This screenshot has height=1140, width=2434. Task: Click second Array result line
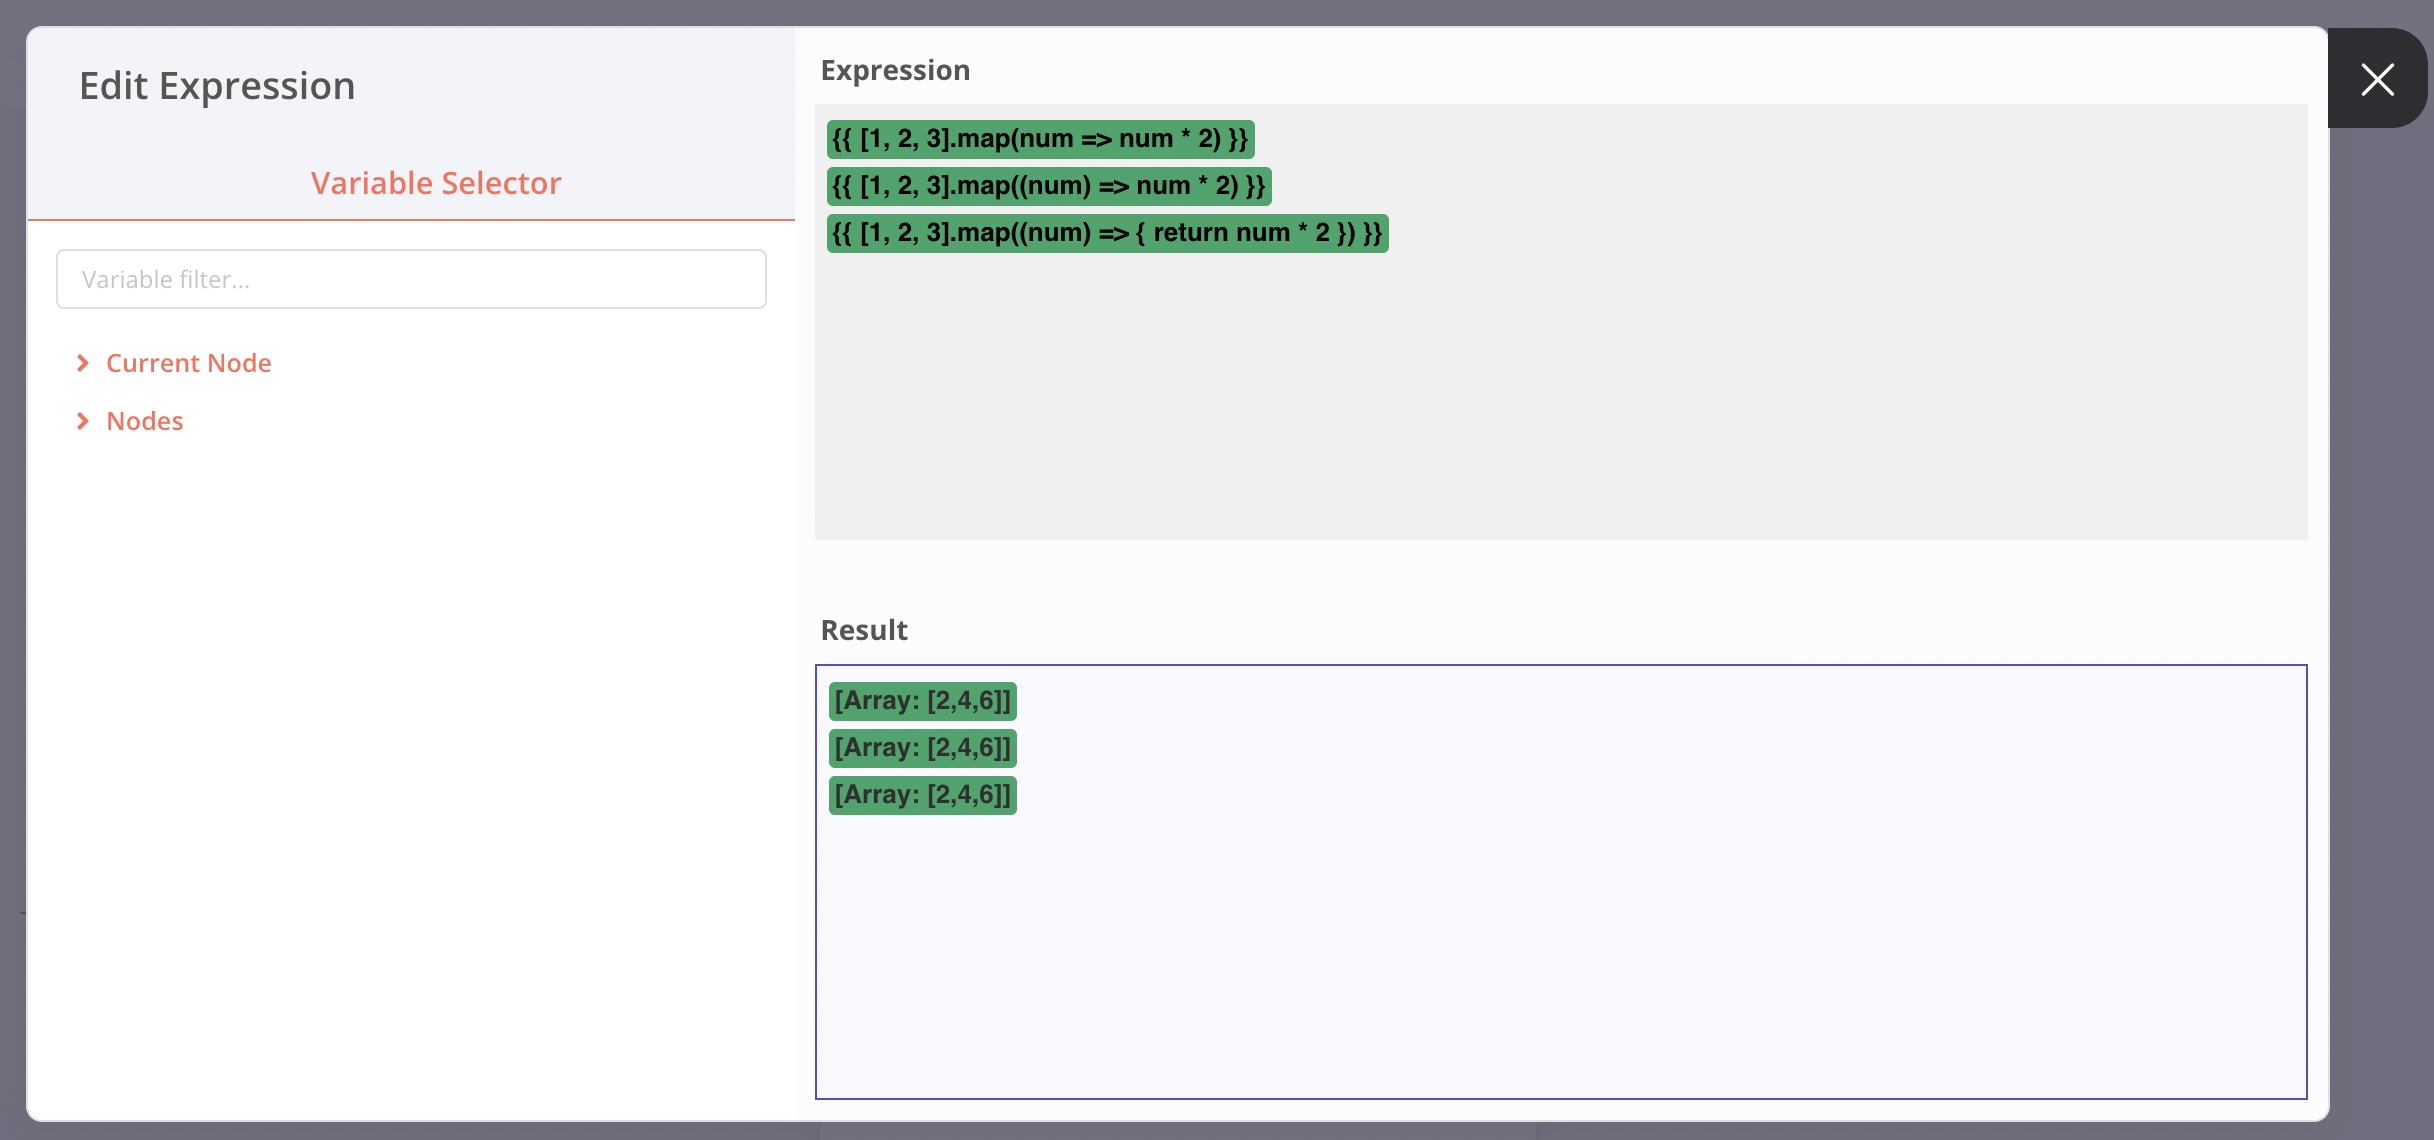(x=922, y=748)
